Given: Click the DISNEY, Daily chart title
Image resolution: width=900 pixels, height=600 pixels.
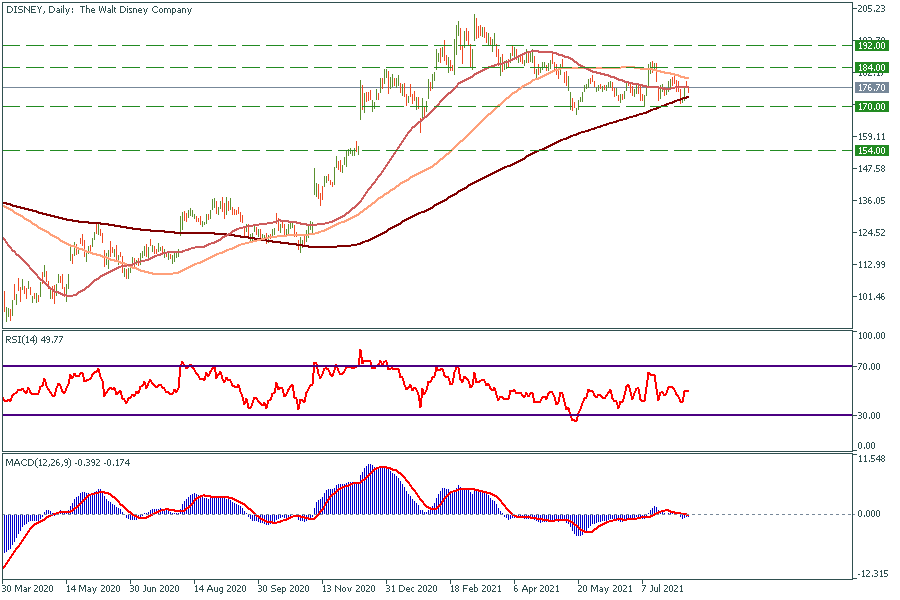Looking at the screenshot, I should point(99,10).
